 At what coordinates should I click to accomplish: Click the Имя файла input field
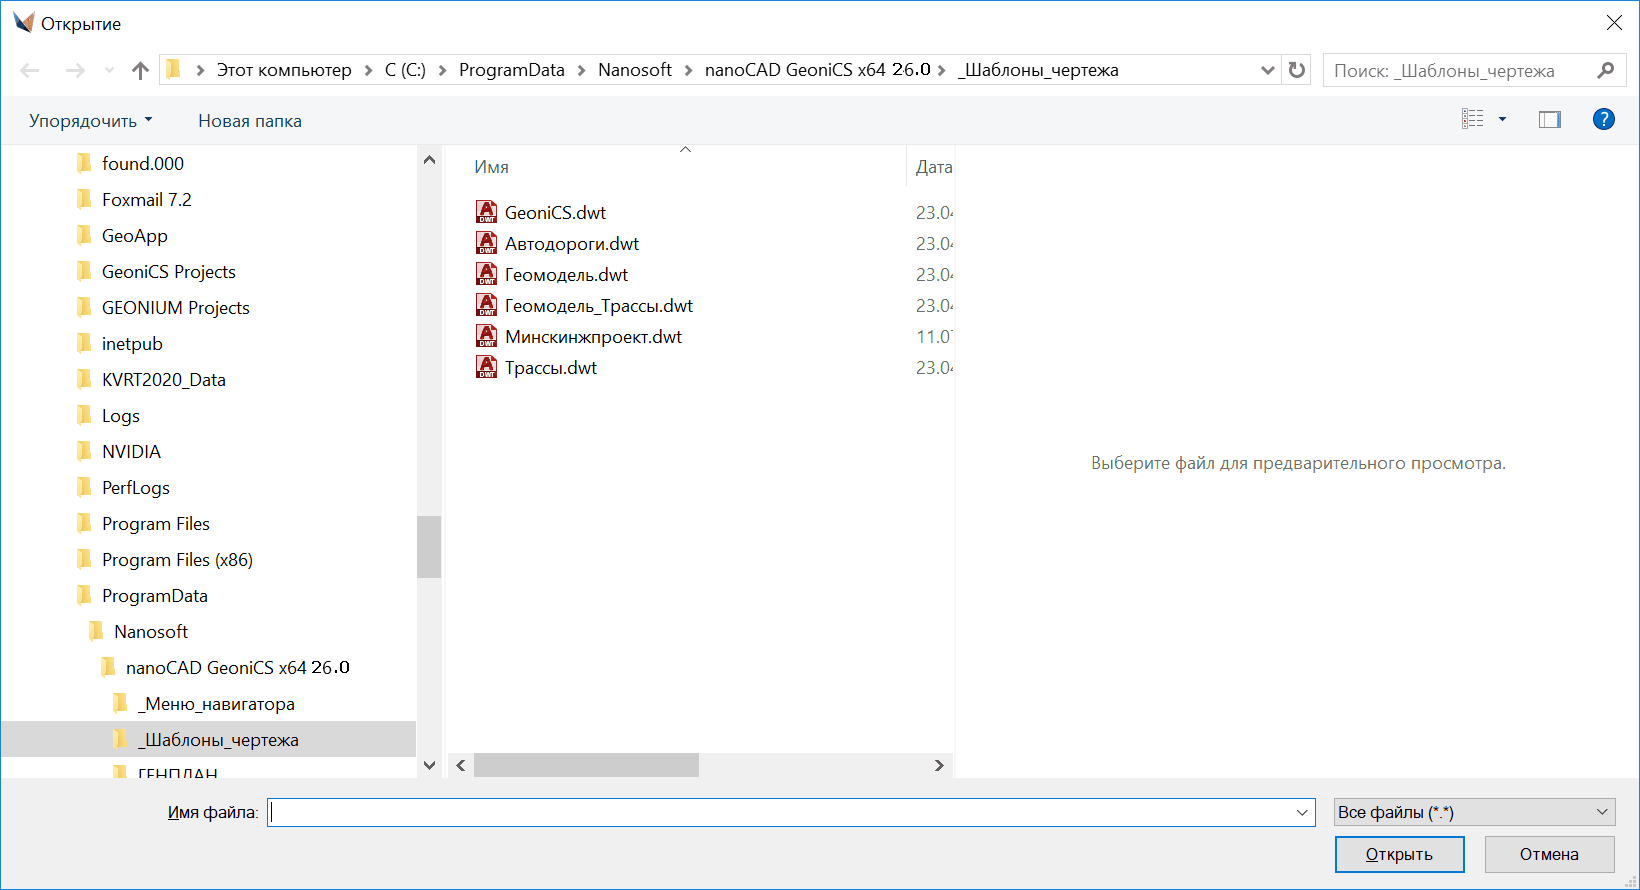(780, 812)
